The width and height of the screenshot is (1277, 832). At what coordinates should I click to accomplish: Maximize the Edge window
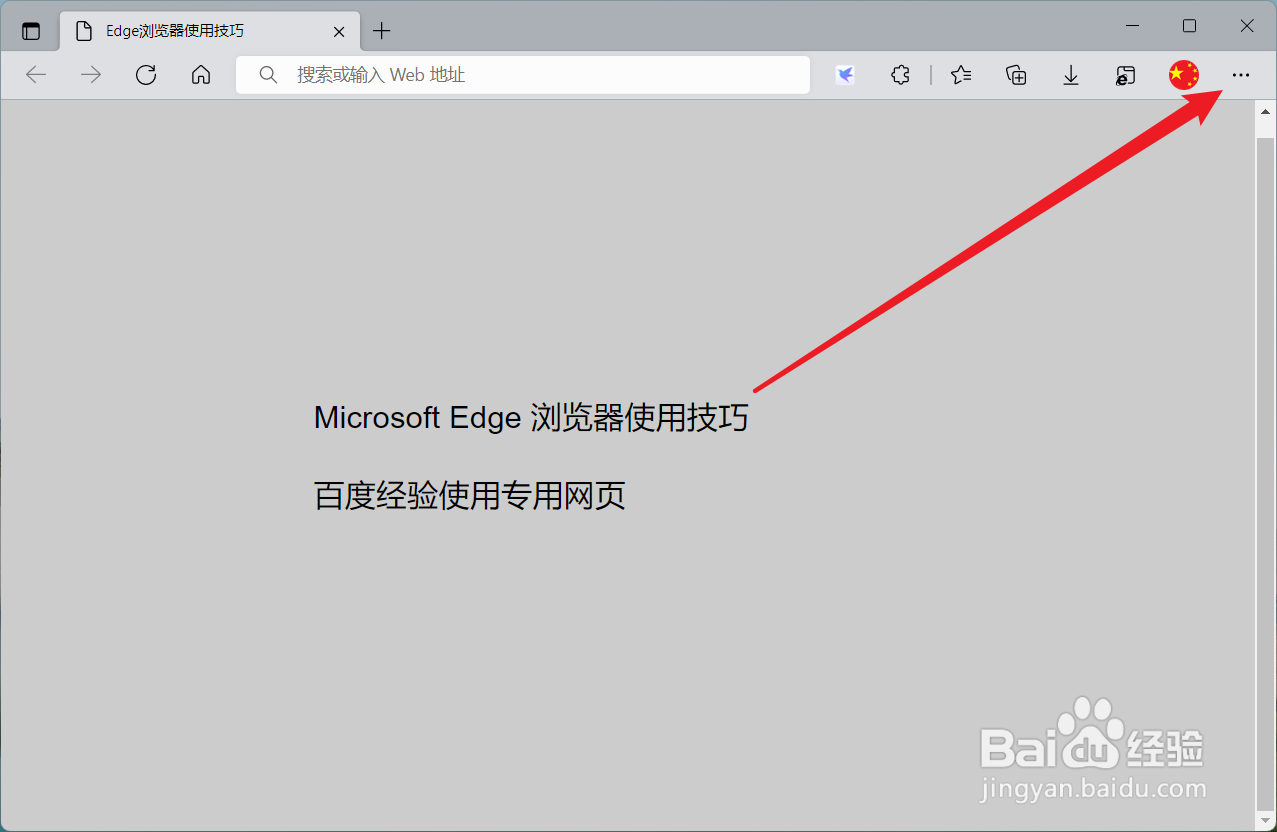(x=1189, y=26)
